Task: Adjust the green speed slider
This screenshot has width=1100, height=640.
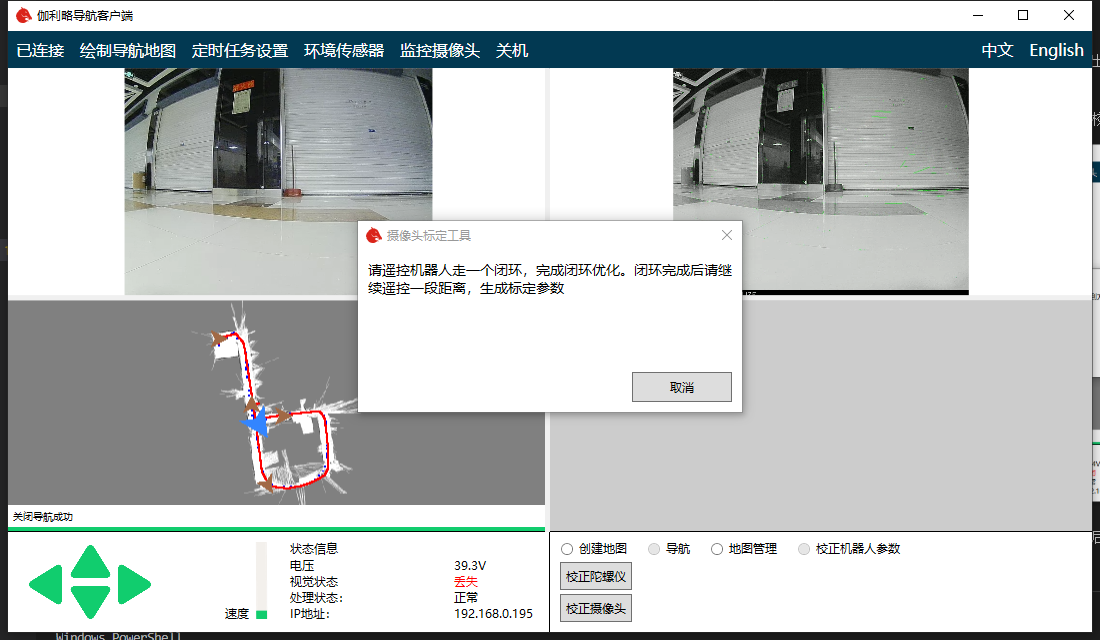Action: [262, 613]
